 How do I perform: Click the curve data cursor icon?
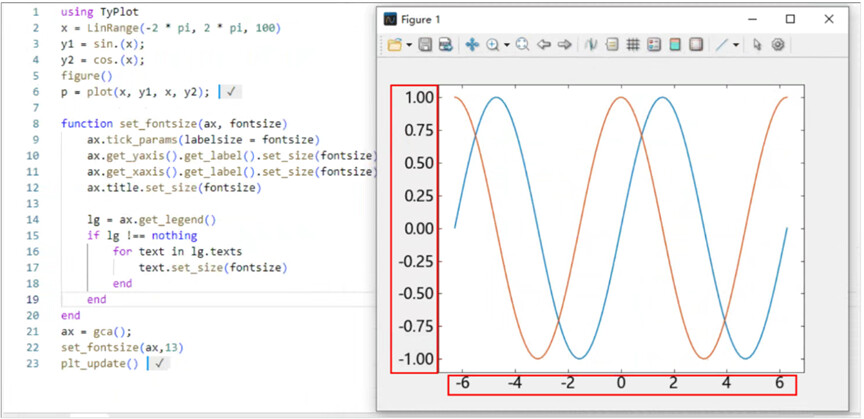tap(591, 45)
